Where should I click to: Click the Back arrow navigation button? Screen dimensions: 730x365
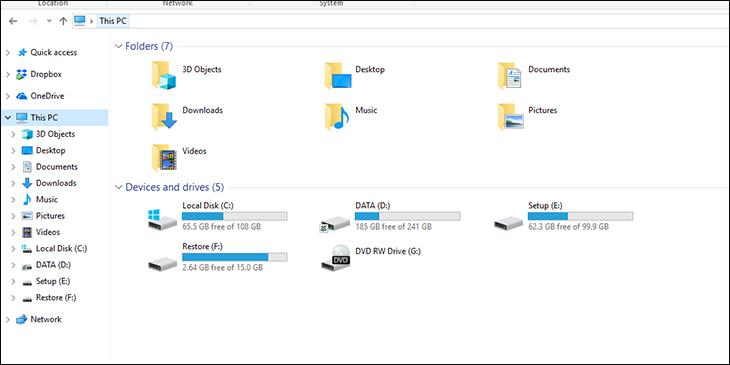(x=13, y=21)
